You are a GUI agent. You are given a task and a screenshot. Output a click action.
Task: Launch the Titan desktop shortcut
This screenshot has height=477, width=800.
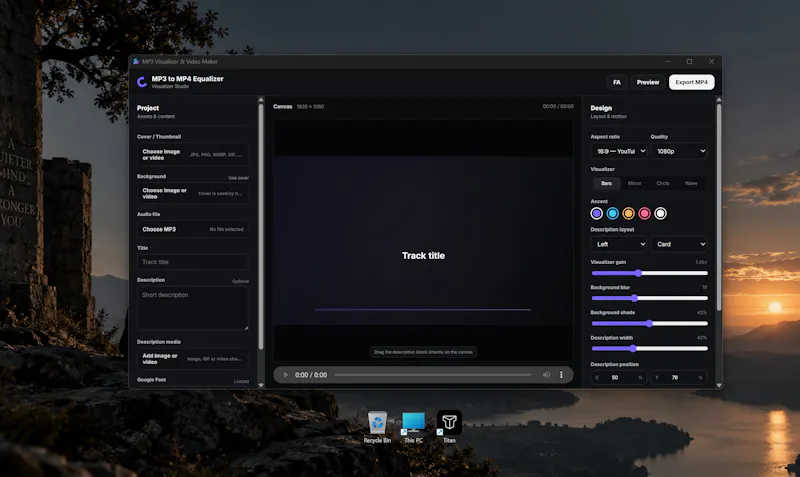coord(449,427)
